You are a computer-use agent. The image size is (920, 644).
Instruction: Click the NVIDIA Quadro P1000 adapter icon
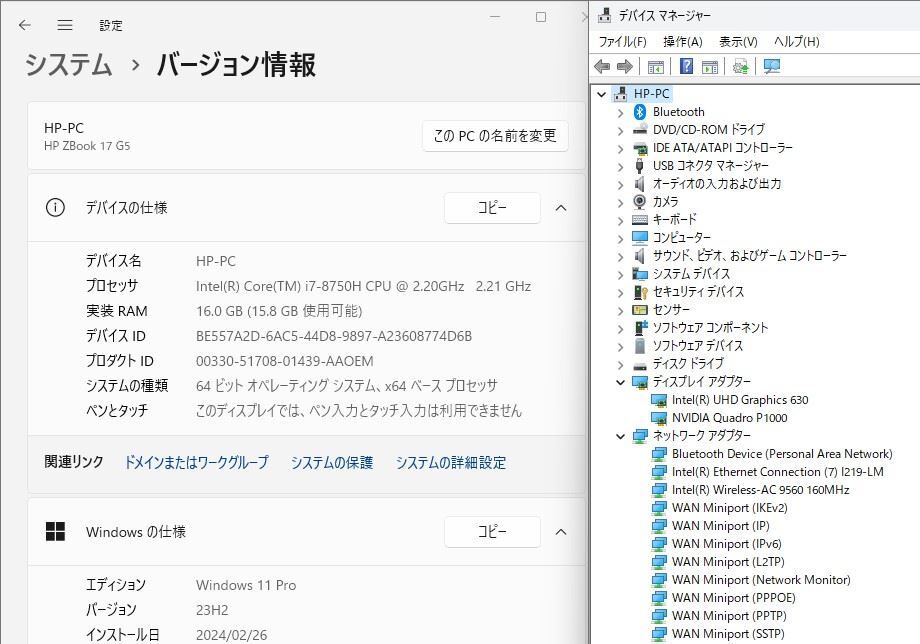pos(659,418)
